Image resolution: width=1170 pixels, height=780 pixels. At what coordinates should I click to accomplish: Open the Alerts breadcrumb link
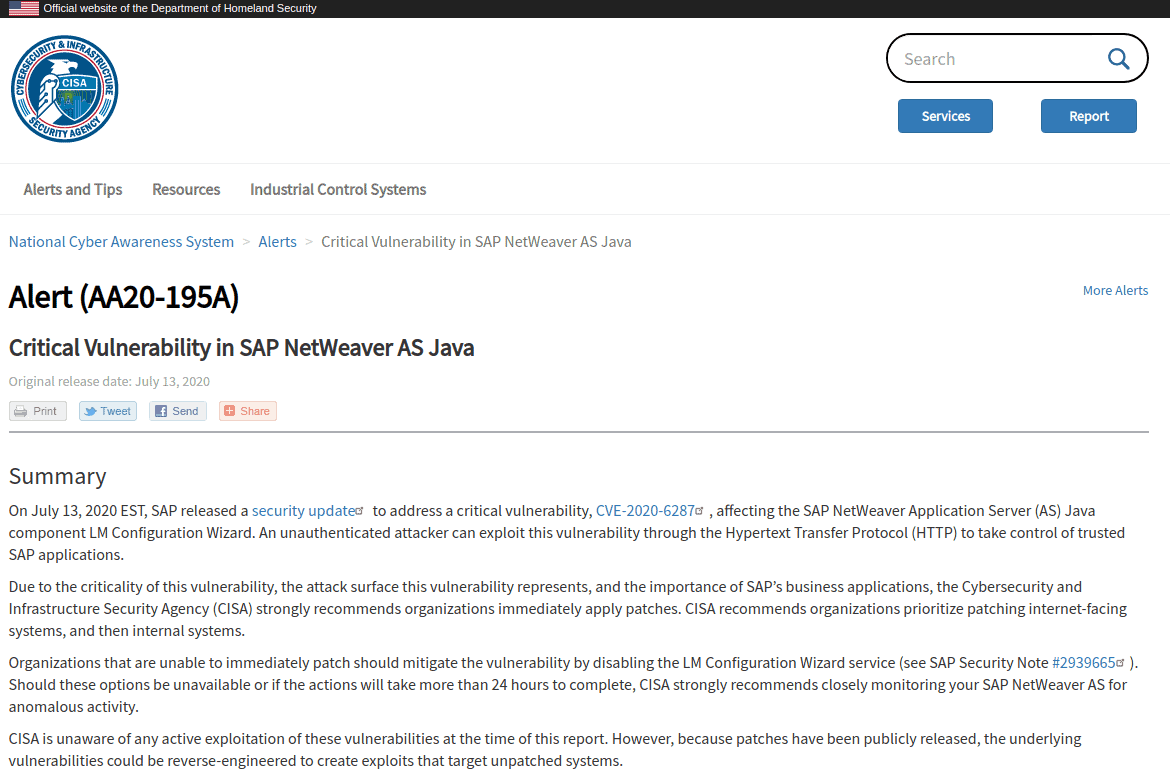[277, 241]
